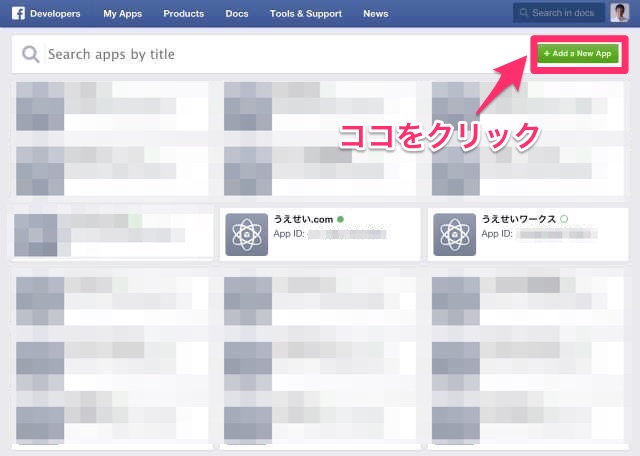
Task: Open Tools & Support menu
Action: pos(306,13)
